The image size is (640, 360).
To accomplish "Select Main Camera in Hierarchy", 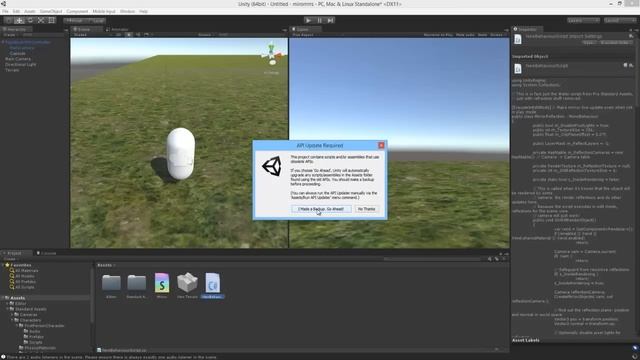I will coord(18,59).
